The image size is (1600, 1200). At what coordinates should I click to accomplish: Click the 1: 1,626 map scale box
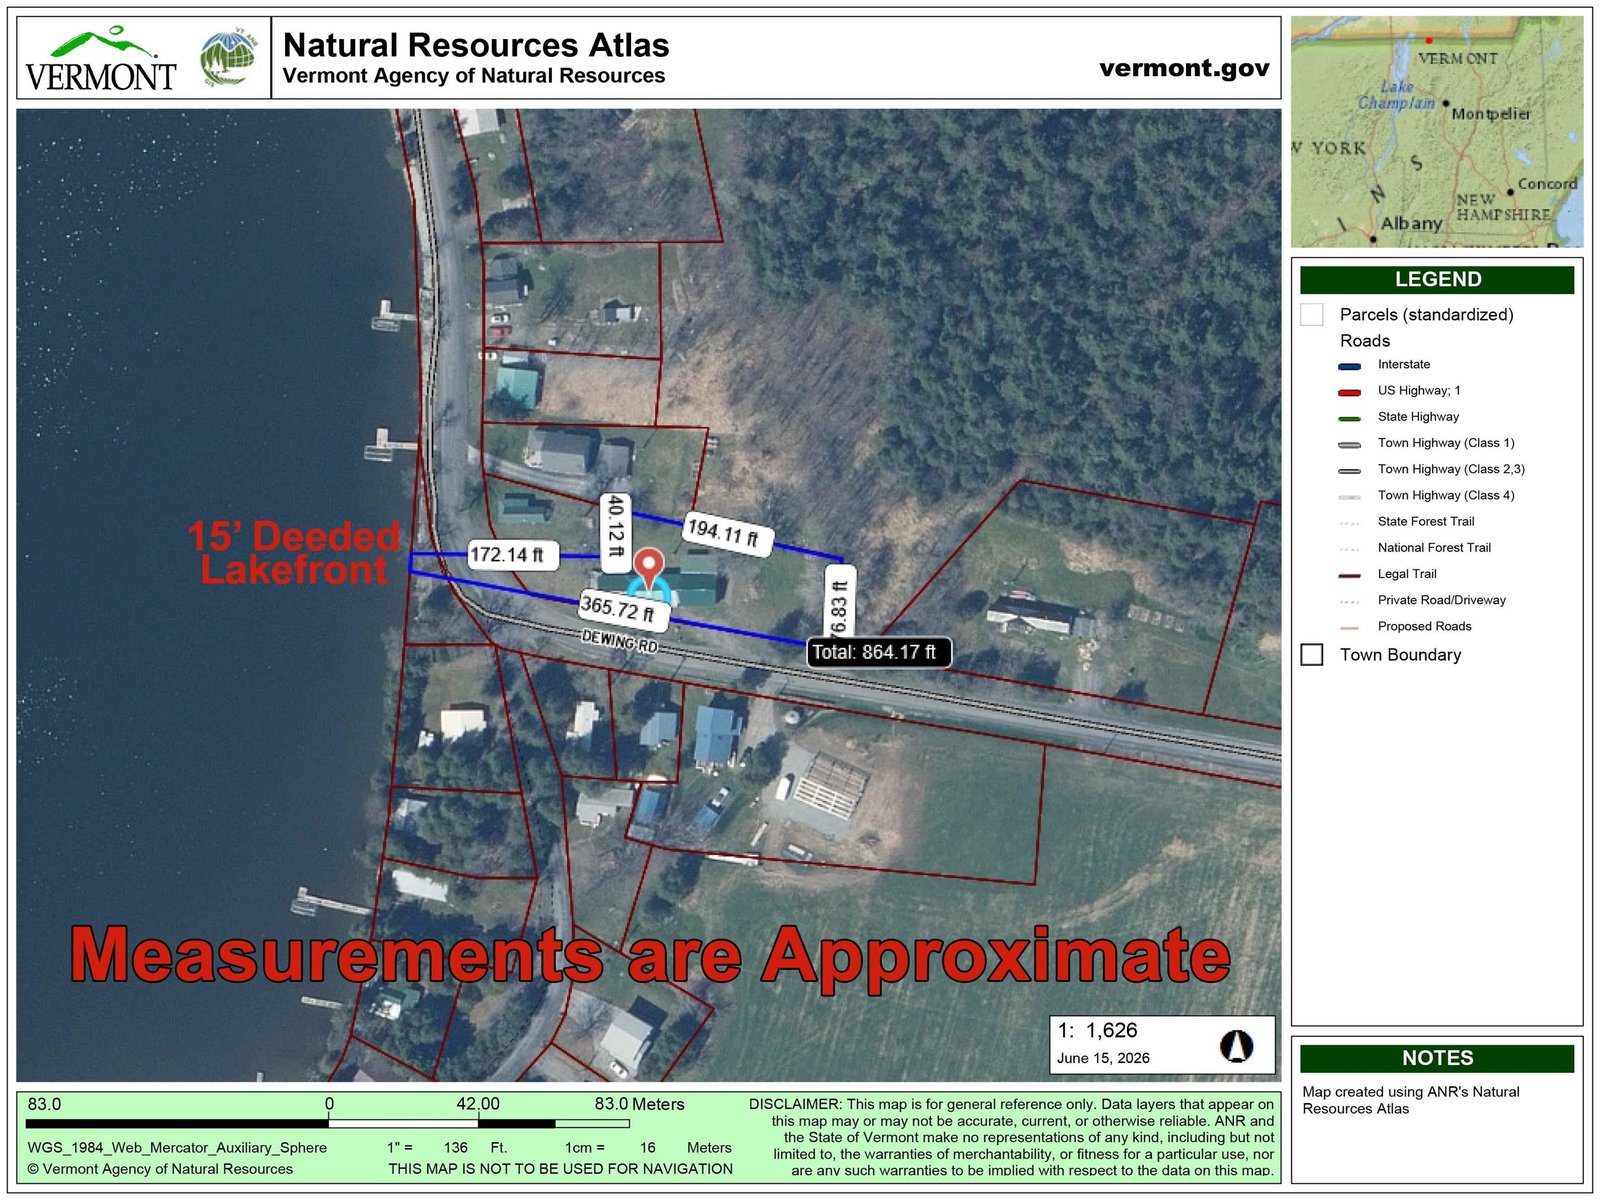coord(1162,1044)
